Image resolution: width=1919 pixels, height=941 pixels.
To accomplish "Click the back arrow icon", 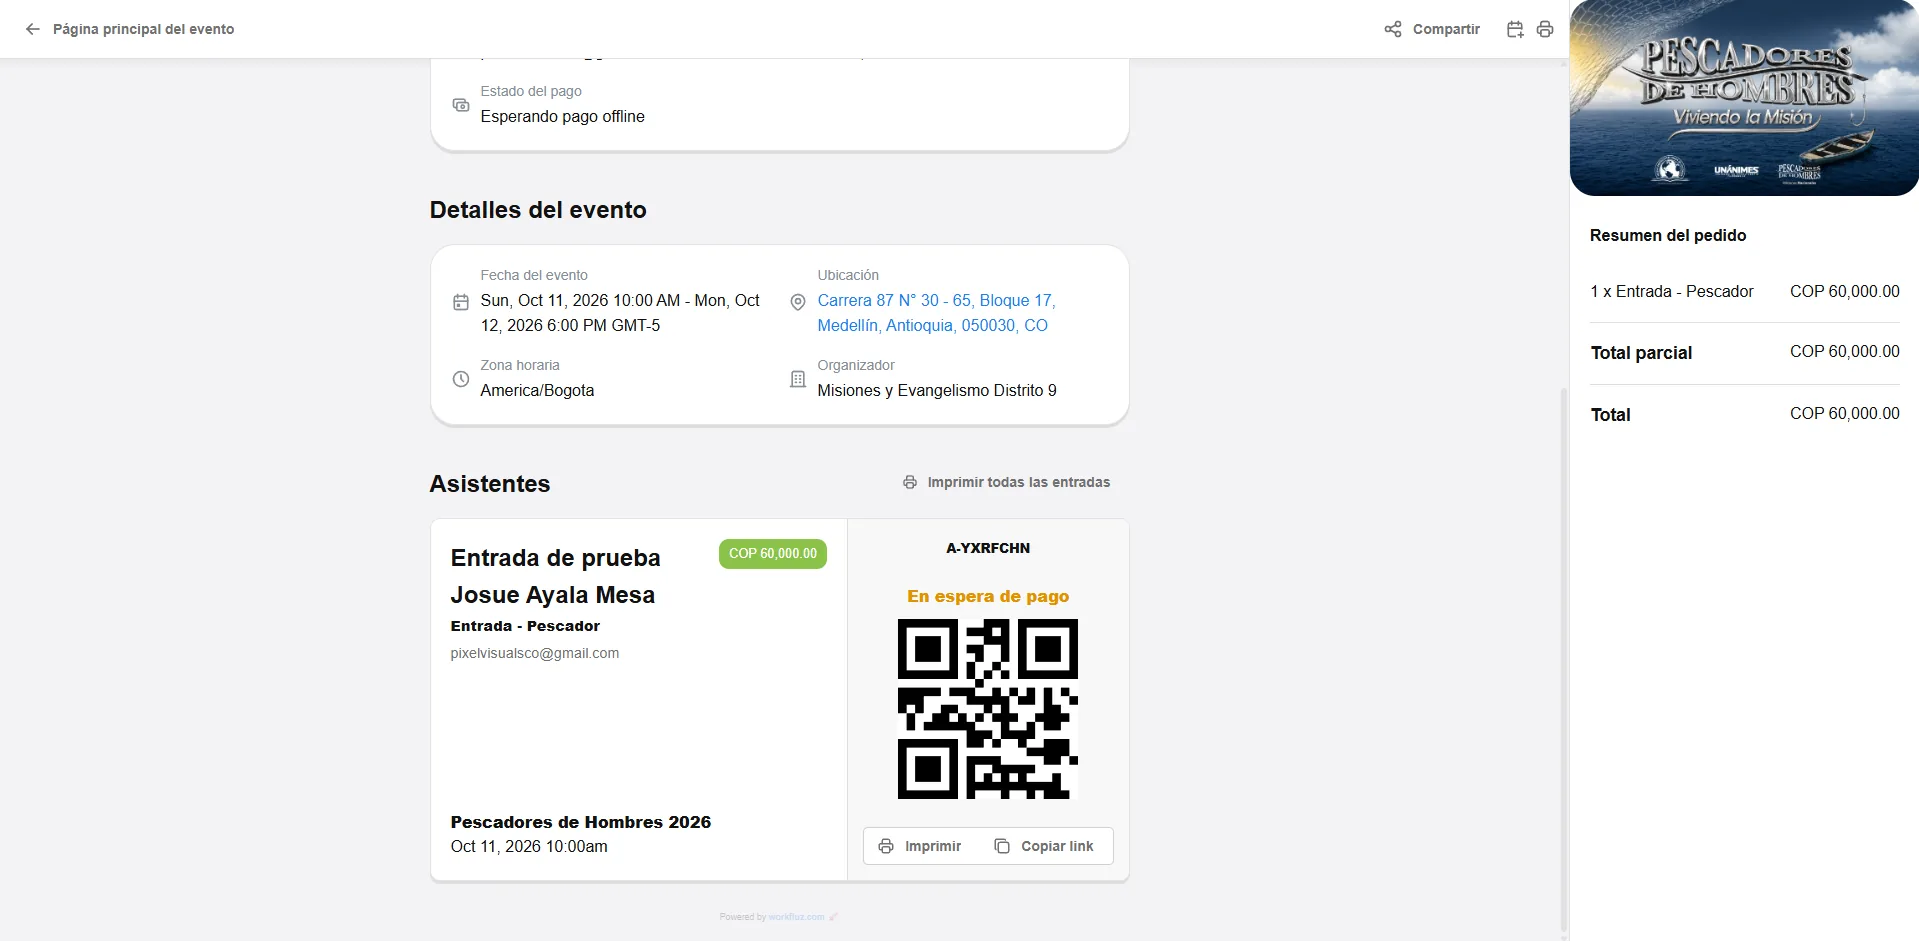I will [33, 29].
